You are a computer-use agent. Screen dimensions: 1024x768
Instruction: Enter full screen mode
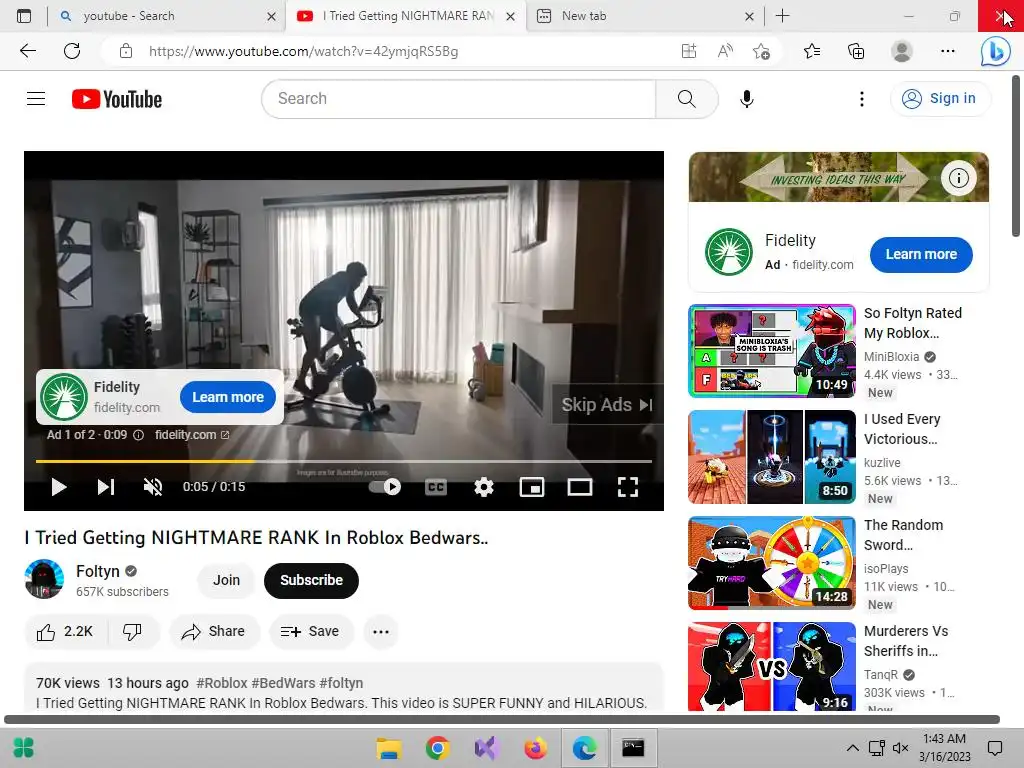click(628, 487)
